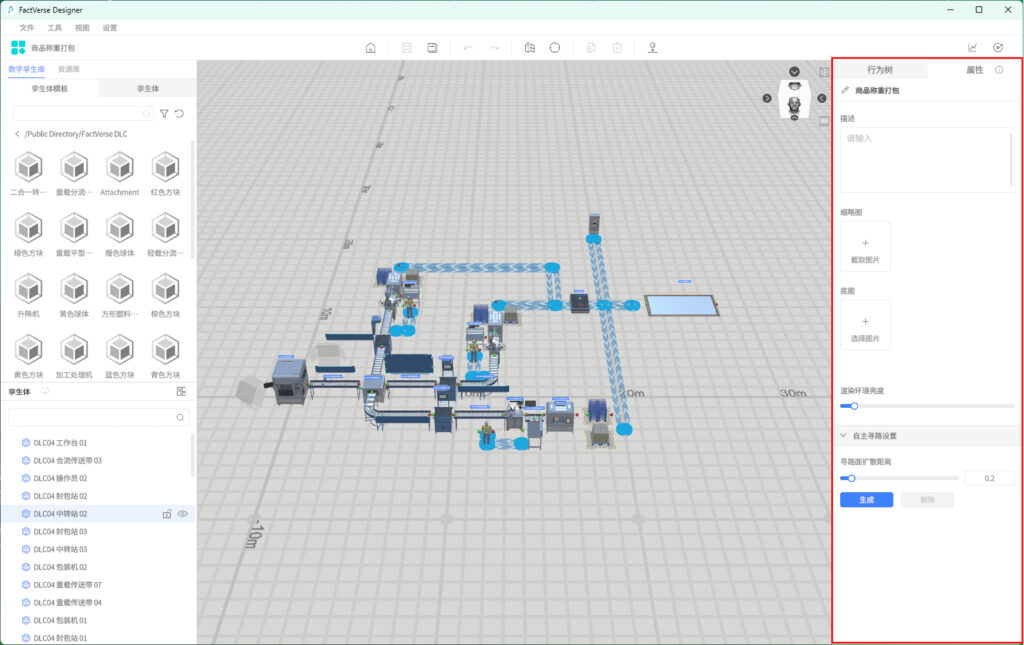Image resolution: width=1024 pixels, height=645 pixels.
Task: Toggle visibility eye of DLC04 中转站 02
Action: (183, 514)
